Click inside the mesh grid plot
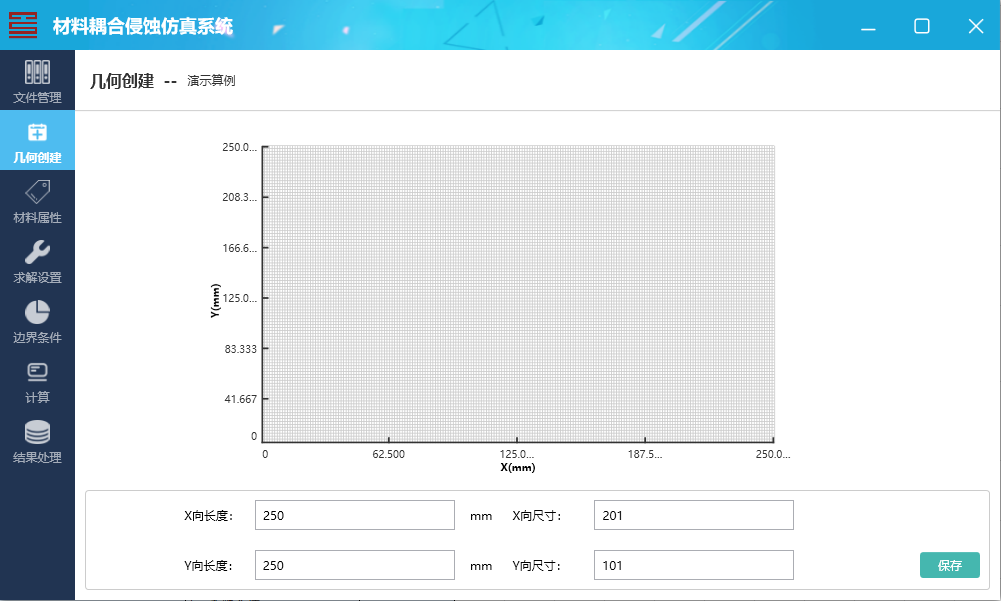Screen dimensions: 1001x601 (518, 294)
